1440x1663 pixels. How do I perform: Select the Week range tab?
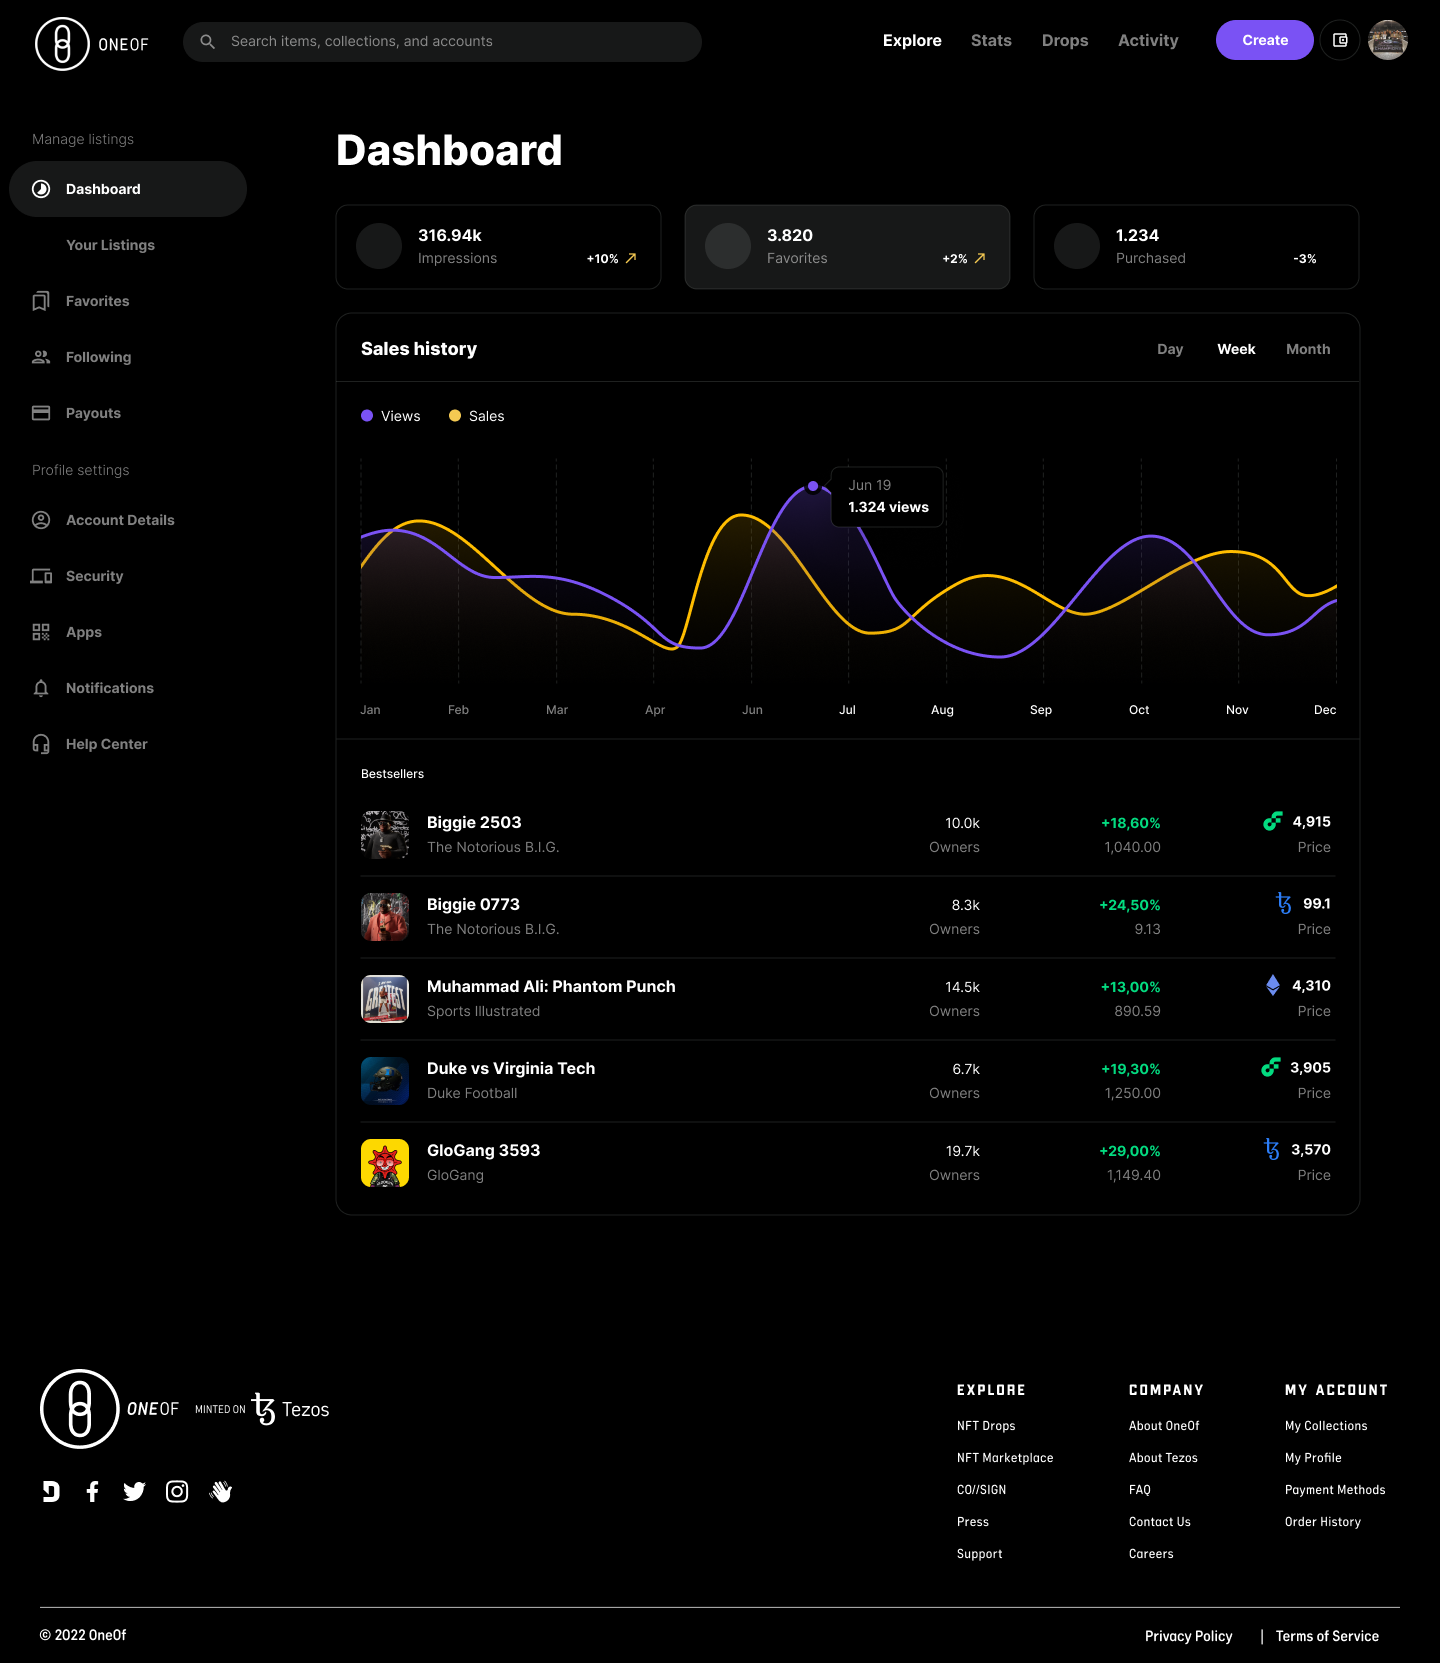(1236, 349)
